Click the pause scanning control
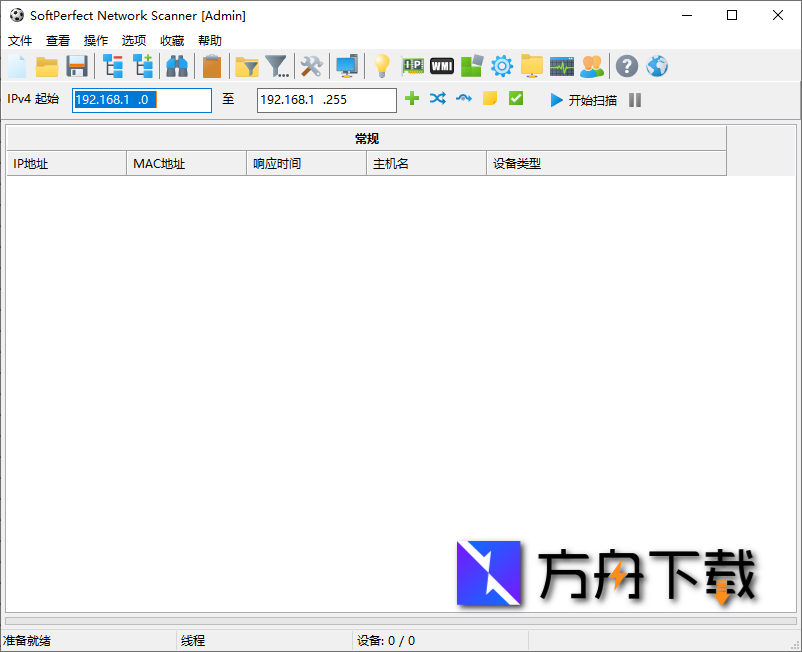This screenshot has height=652, width=802. 634,99
